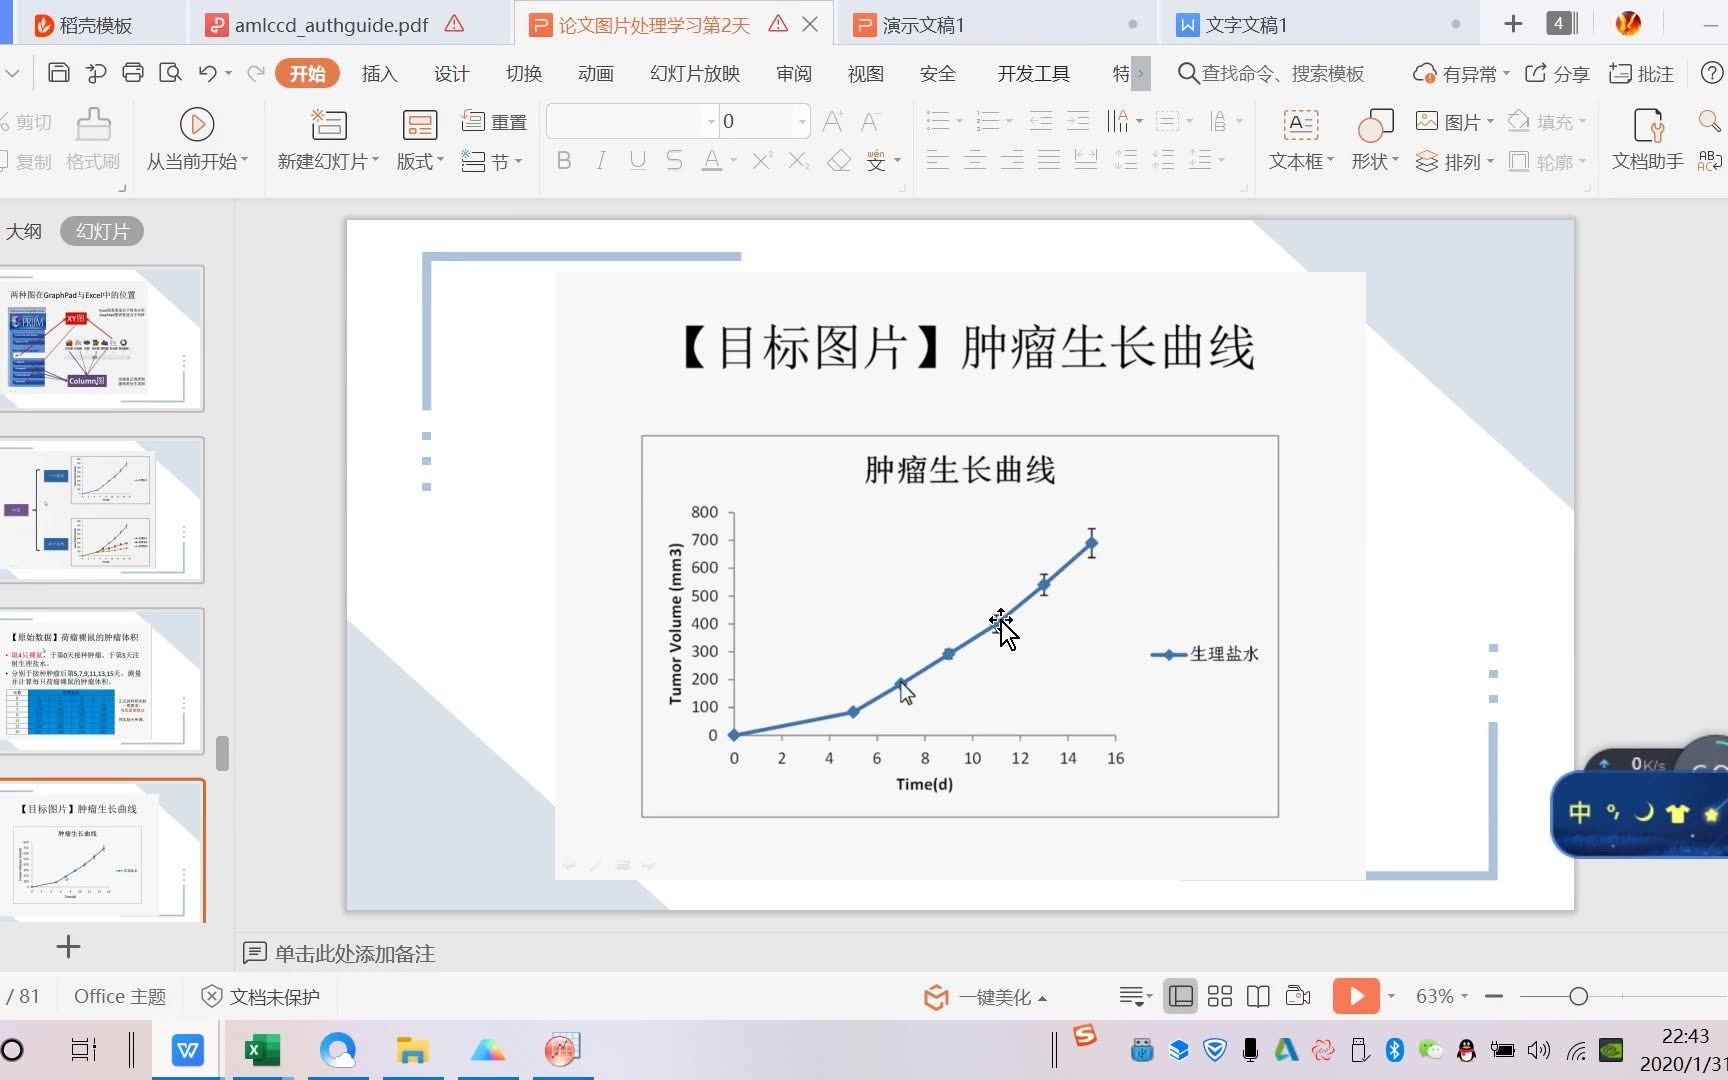Click the 排列 arrange icon
The width and height of the screenshot is (1728, 1080).
[x=1449, y=161]
